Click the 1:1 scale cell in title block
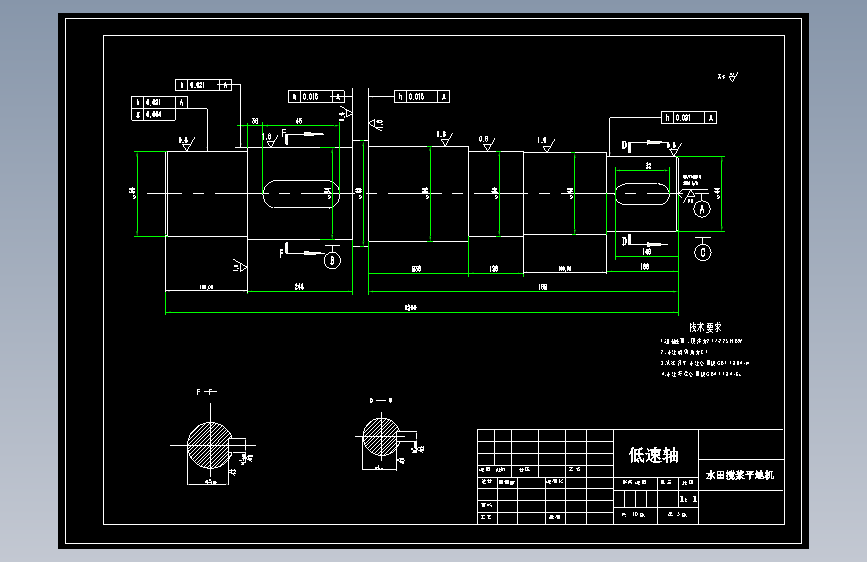 (688, 499)
